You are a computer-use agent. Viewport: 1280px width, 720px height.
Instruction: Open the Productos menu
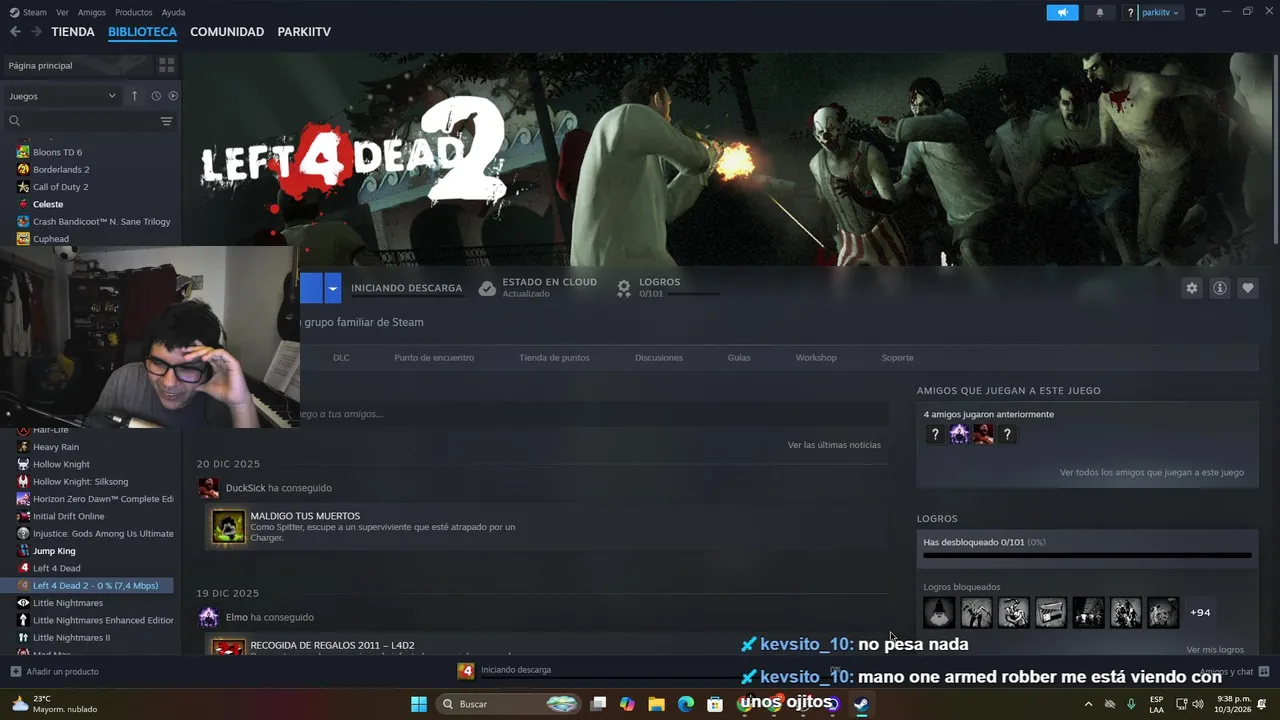[133, 12]
